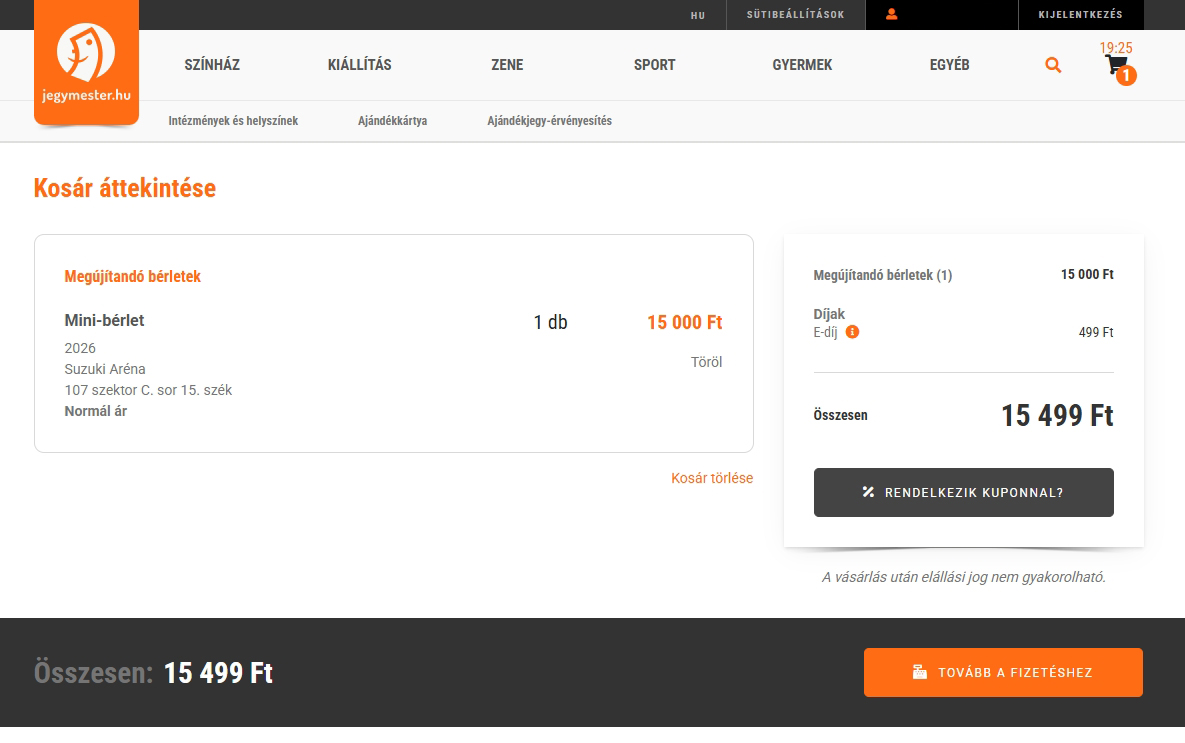This screenshot has height=743, width=1185.
Task: Click the E-díj info icon
Action: [852, 332]
